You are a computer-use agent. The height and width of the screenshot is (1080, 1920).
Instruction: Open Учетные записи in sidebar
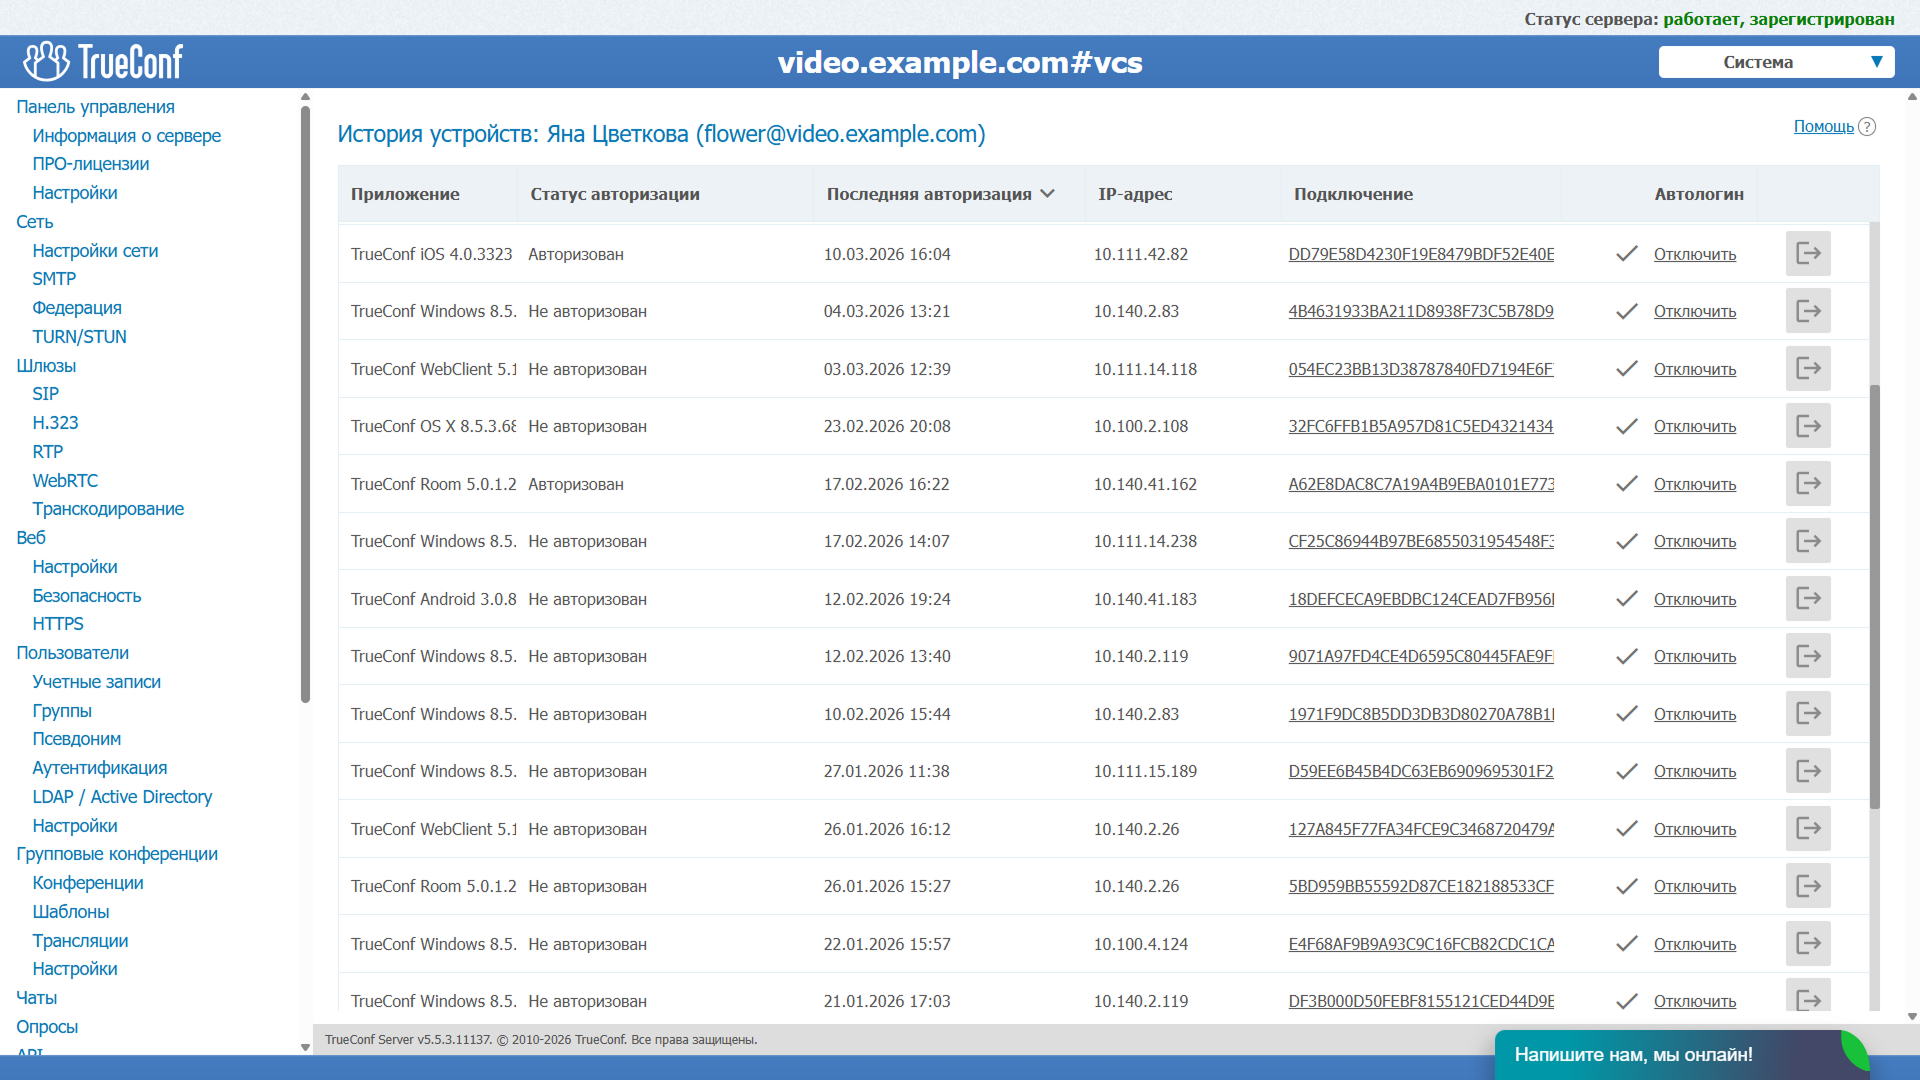[x=96, y=682]
